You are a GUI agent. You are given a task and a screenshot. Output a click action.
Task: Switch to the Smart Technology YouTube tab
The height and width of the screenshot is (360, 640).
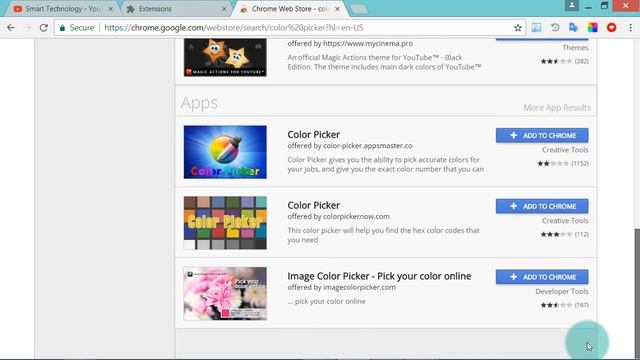(x=61, y=9)
